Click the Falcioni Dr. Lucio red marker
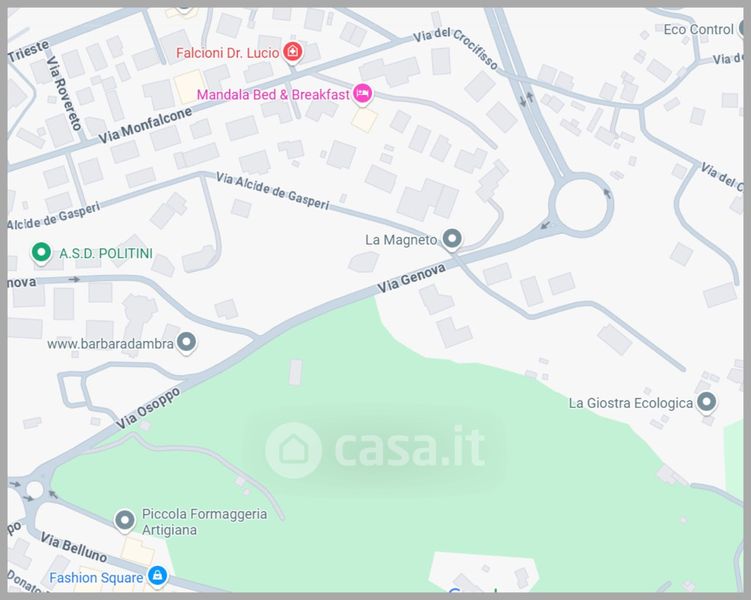 pyautogui.click(x=292, y=51)
